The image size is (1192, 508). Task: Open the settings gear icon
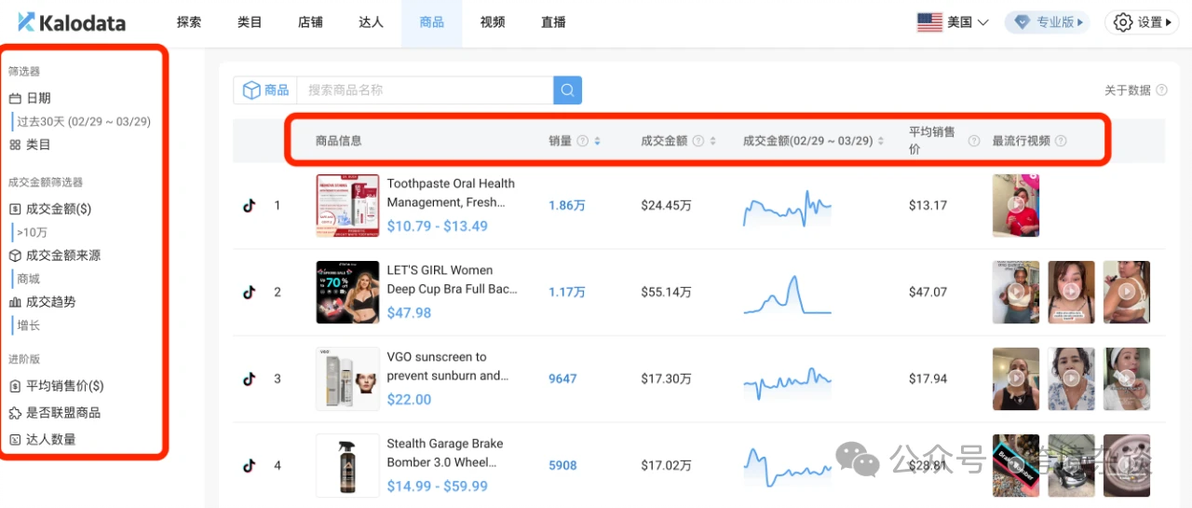point(1123,22)
